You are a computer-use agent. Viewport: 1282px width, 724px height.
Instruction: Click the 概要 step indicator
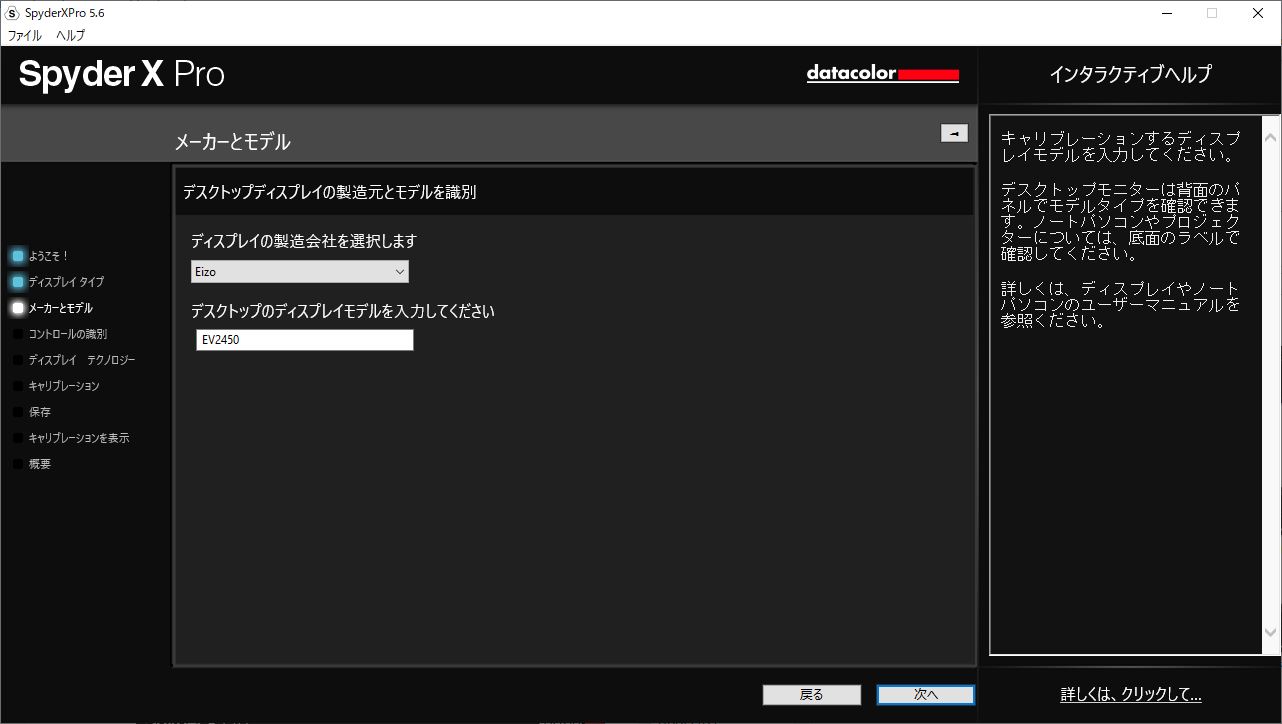coord(18,464)
